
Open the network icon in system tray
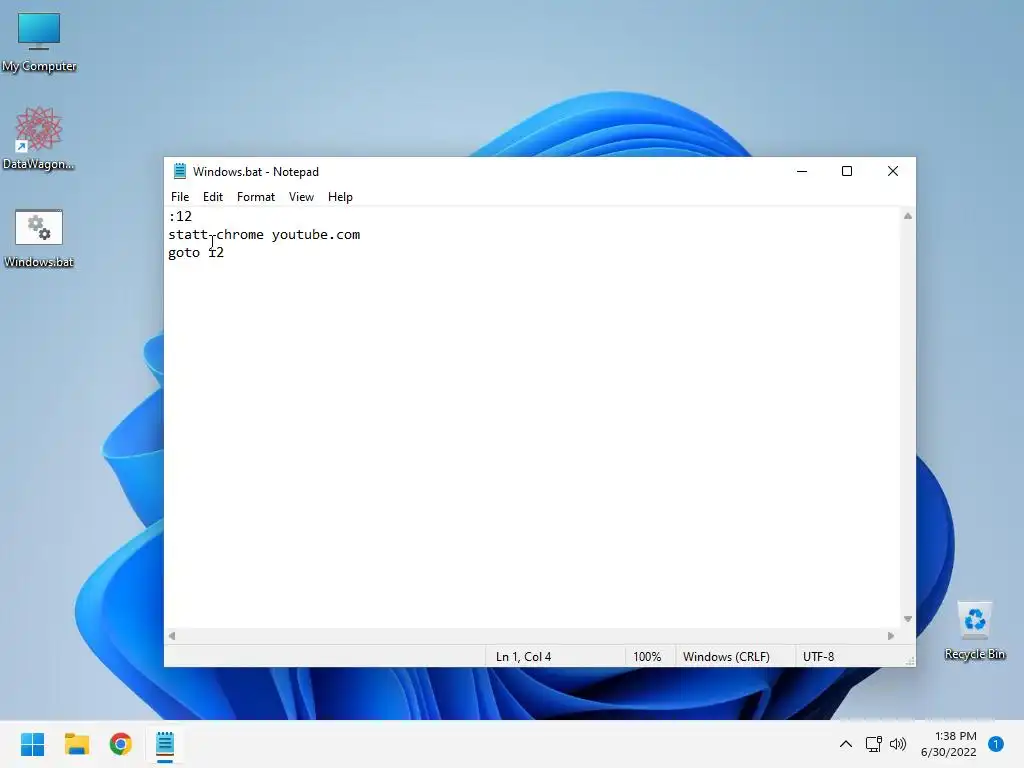tap(873, 744)
